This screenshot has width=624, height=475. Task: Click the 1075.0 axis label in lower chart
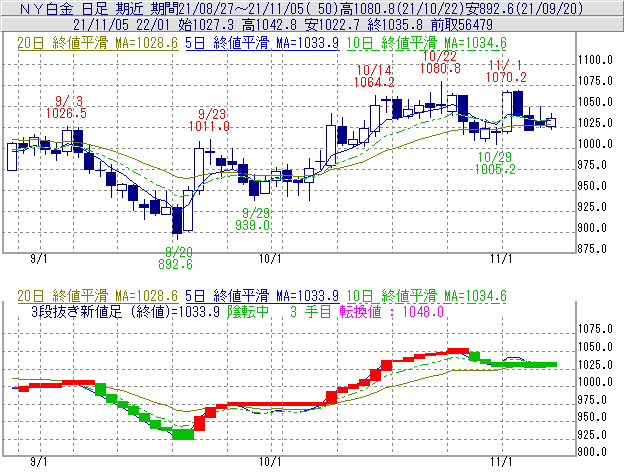tap(595, 329)
